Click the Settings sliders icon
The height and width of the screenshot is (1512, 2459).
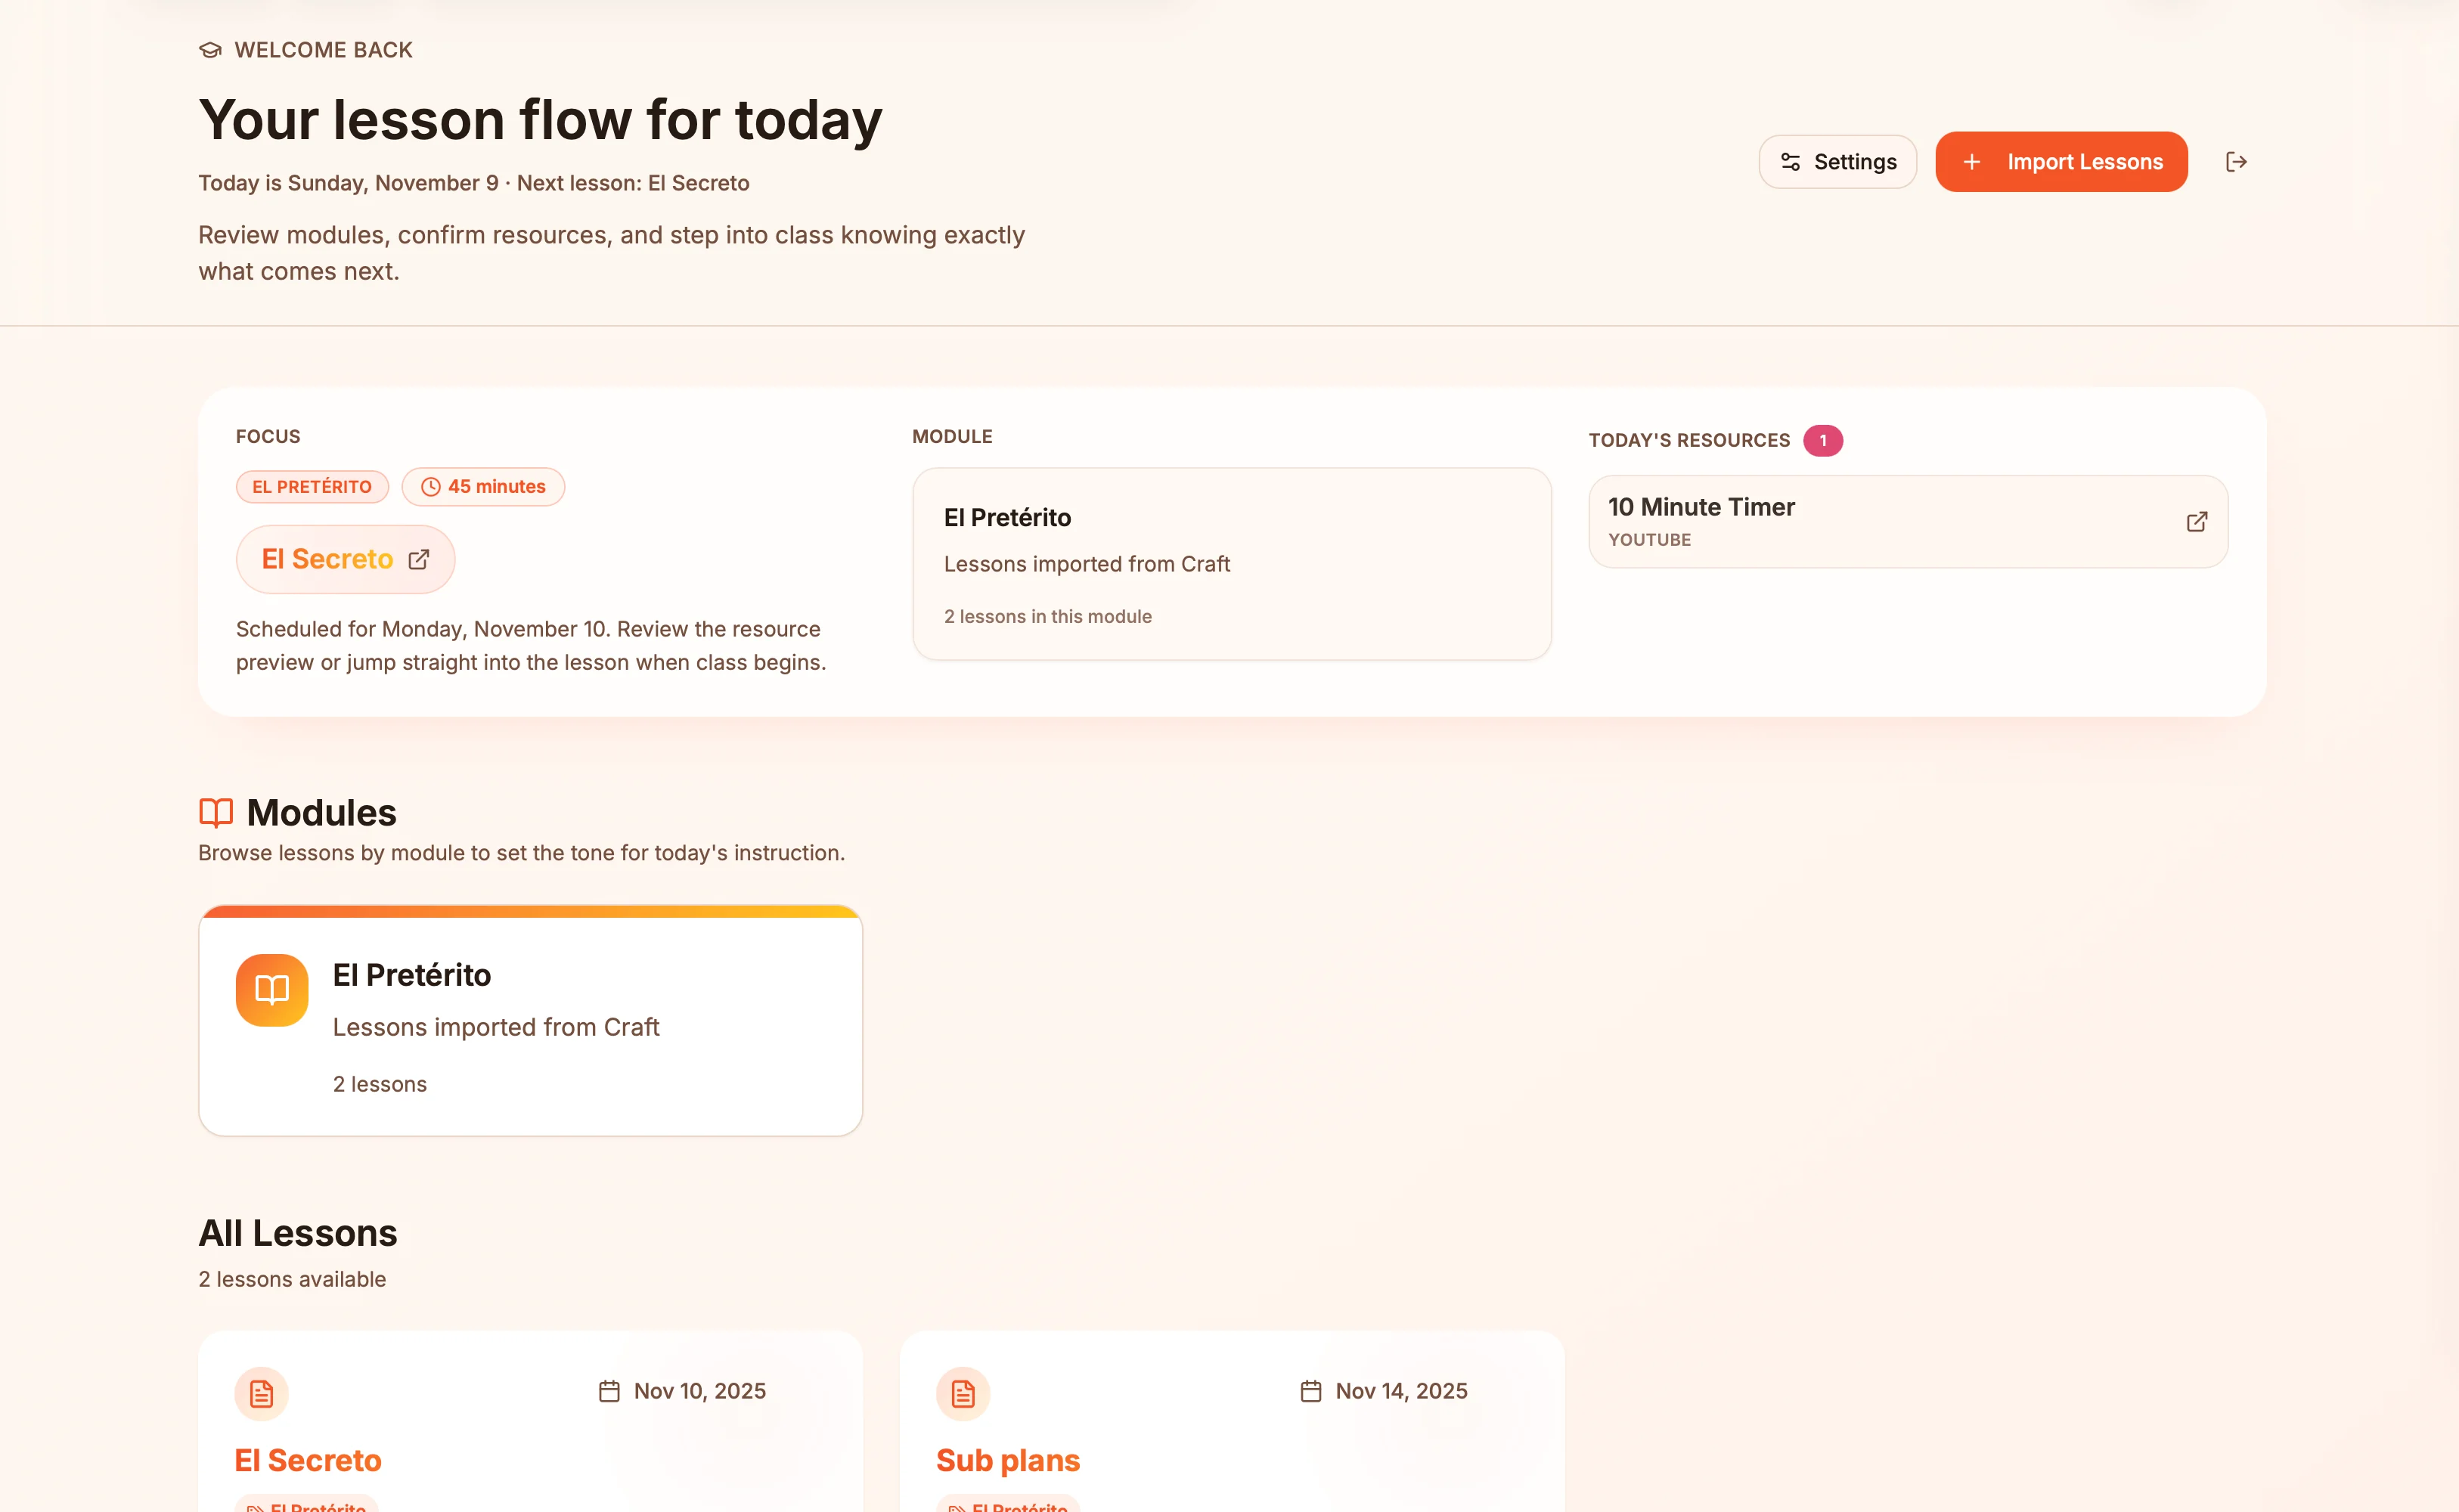pyautogui.click(x=1790, y=162)
